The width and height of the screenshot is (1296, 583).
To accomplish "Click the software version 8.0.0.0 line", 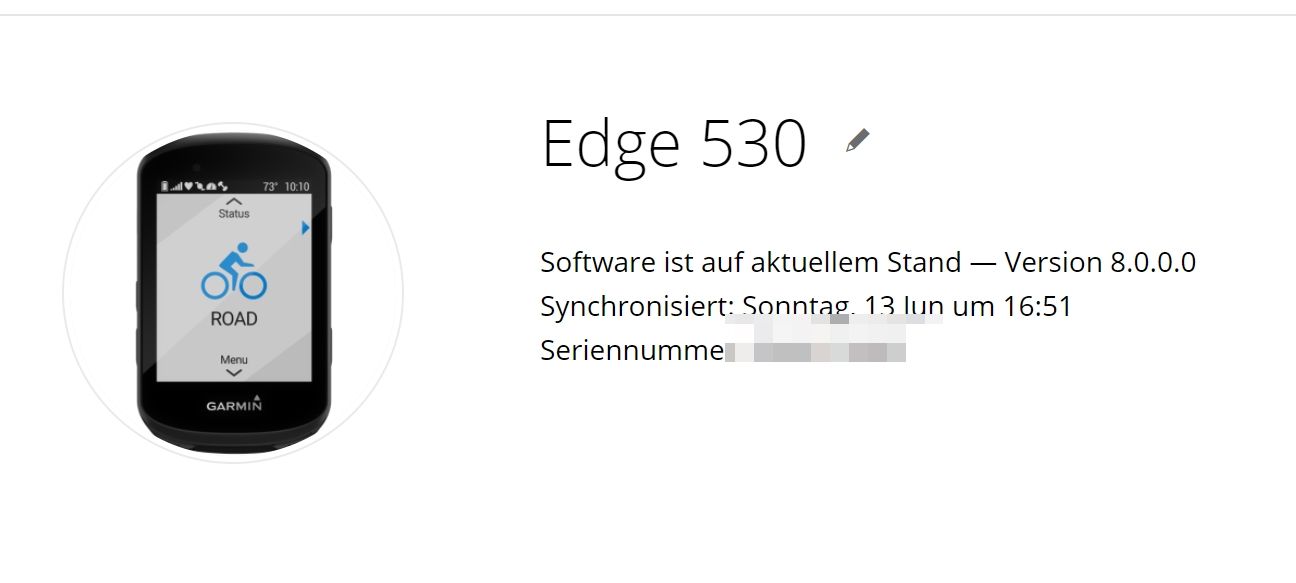I will pos(868,263).
